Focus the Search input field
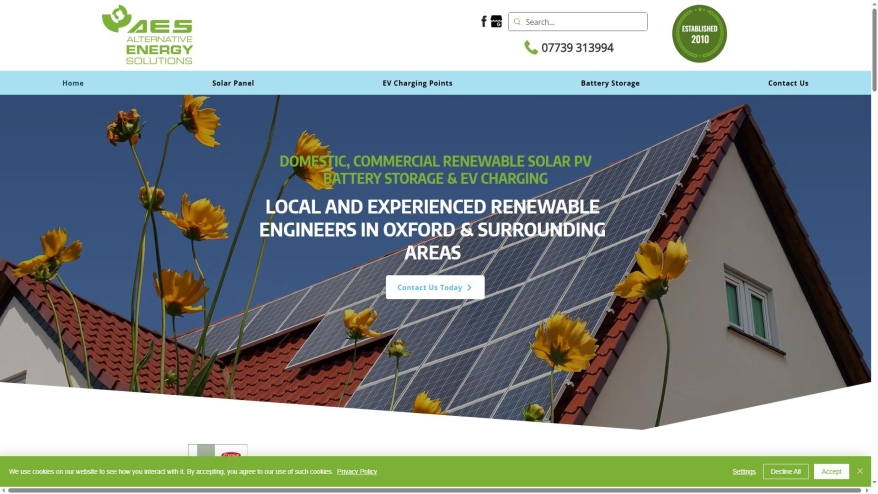This screenshot has width=878, height=494. pos(578,22)
